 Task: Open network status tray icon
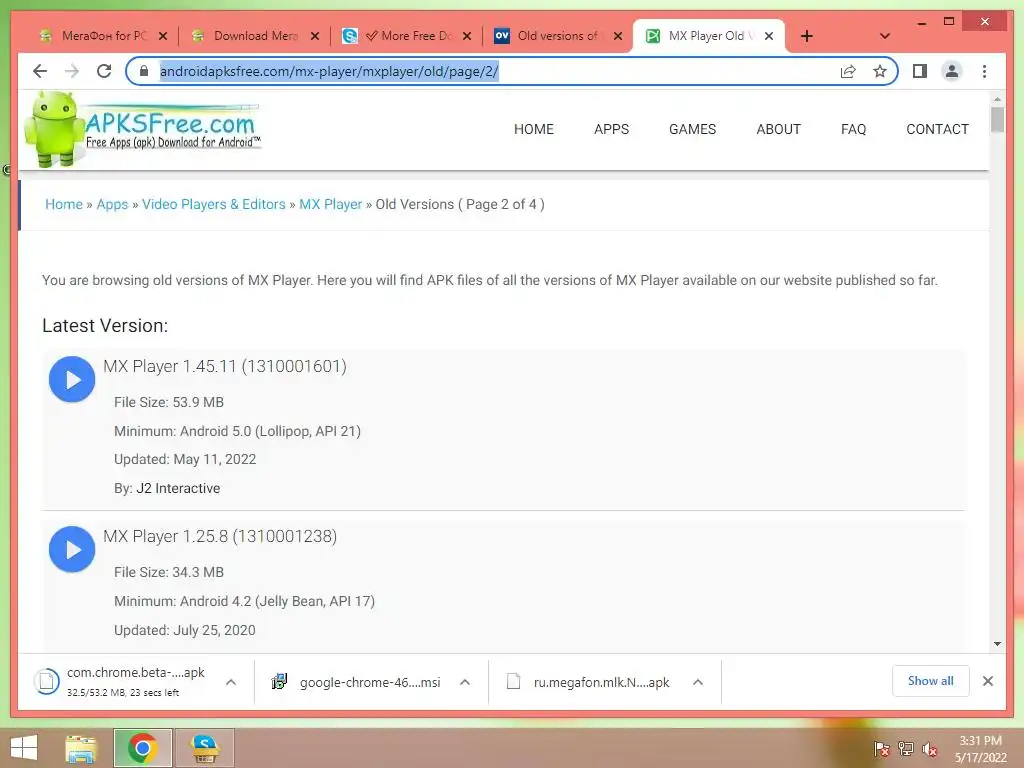point(906,748)
